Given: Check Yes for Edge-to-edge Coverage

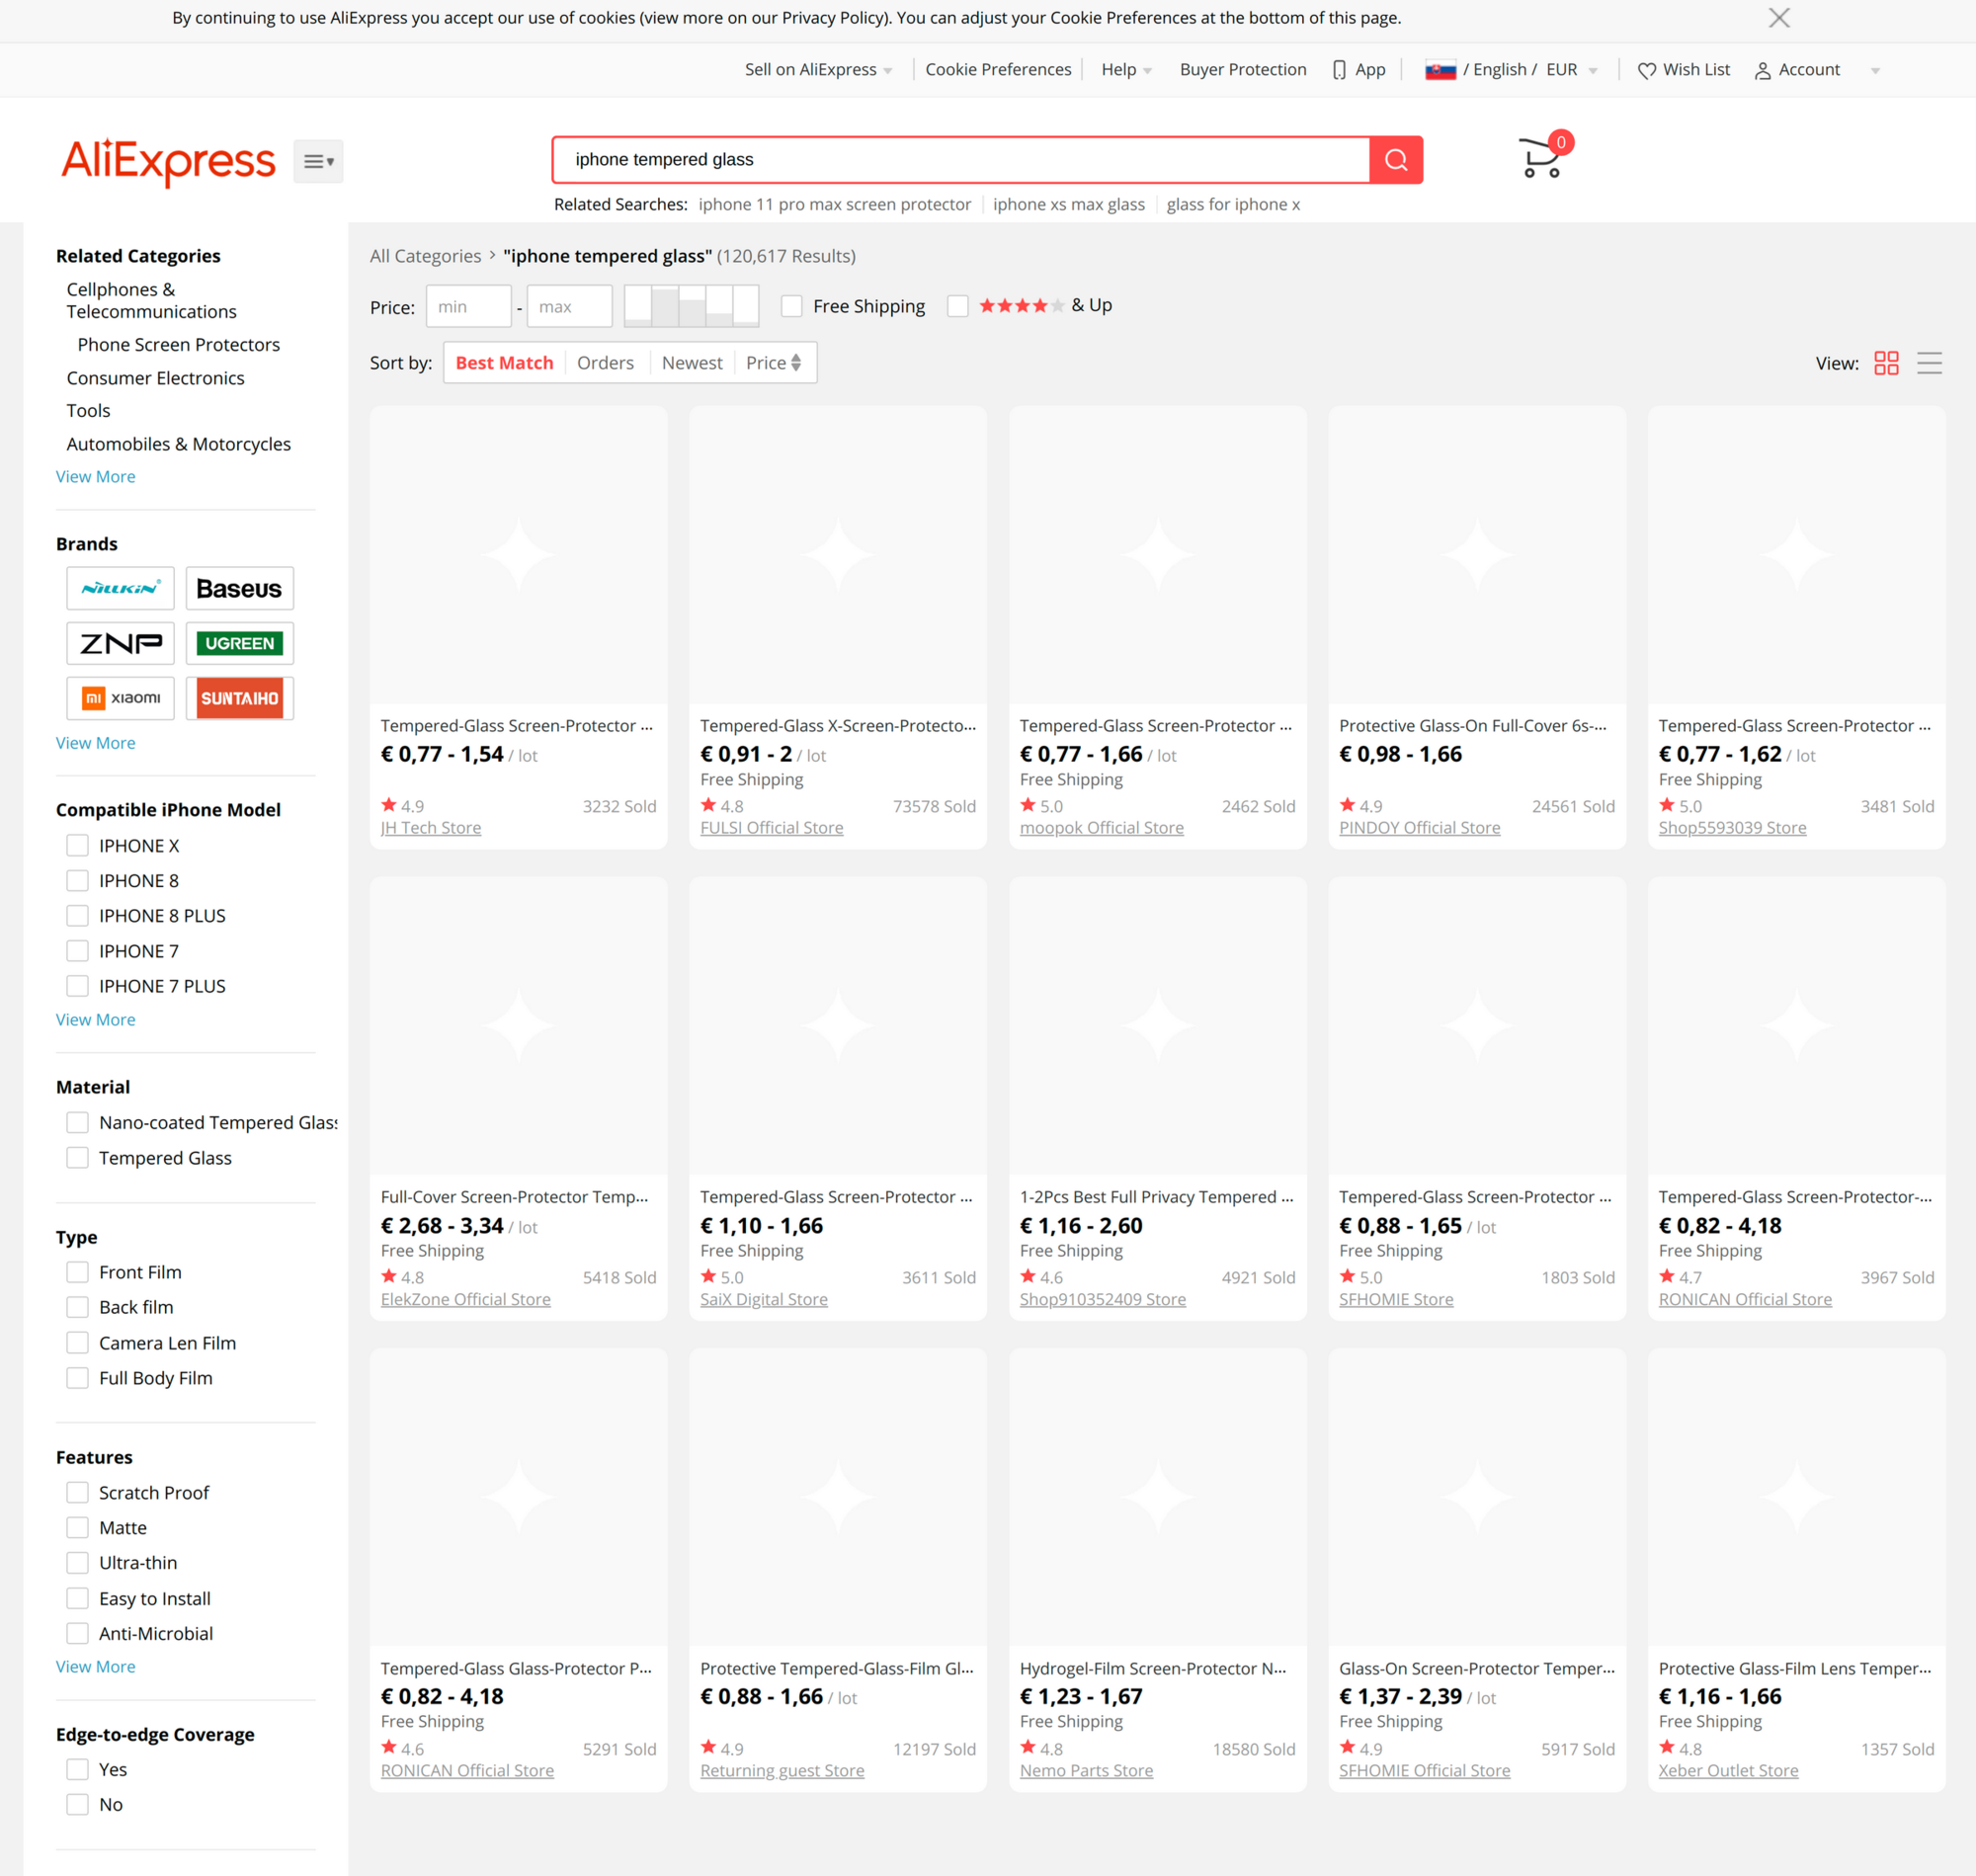Looking at the screenshot, I should 77,1769.
